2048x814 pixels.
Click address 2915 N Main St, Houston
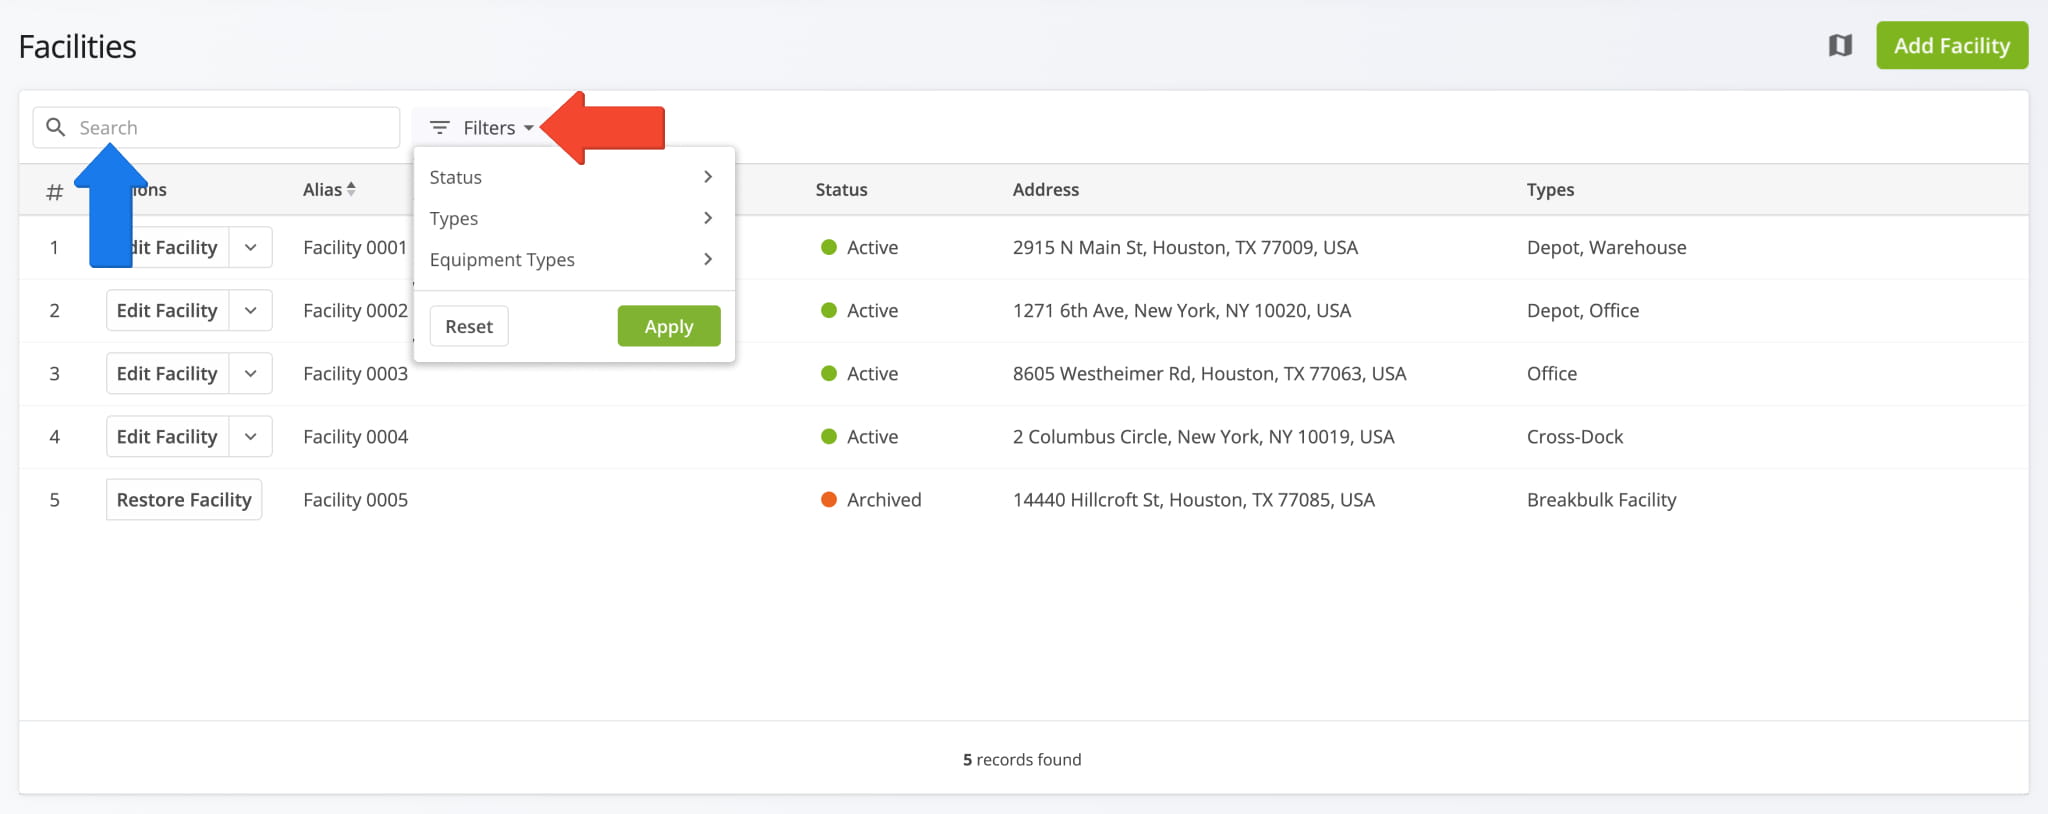pyautogui.click(x=1185, y=247)
